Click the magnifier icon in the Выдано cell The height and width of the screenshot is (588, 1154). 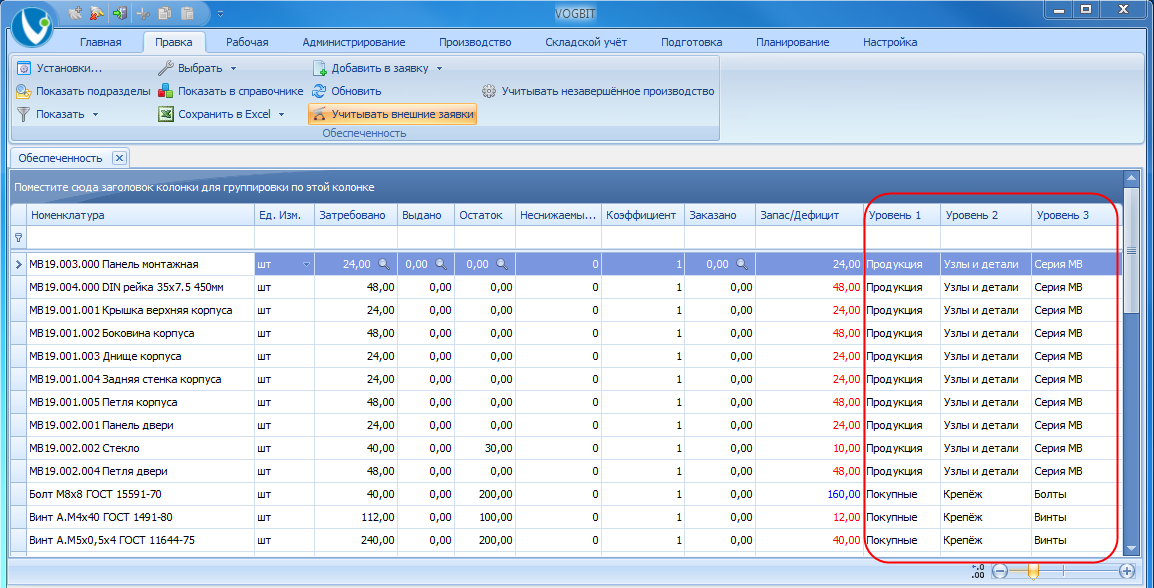440,264
